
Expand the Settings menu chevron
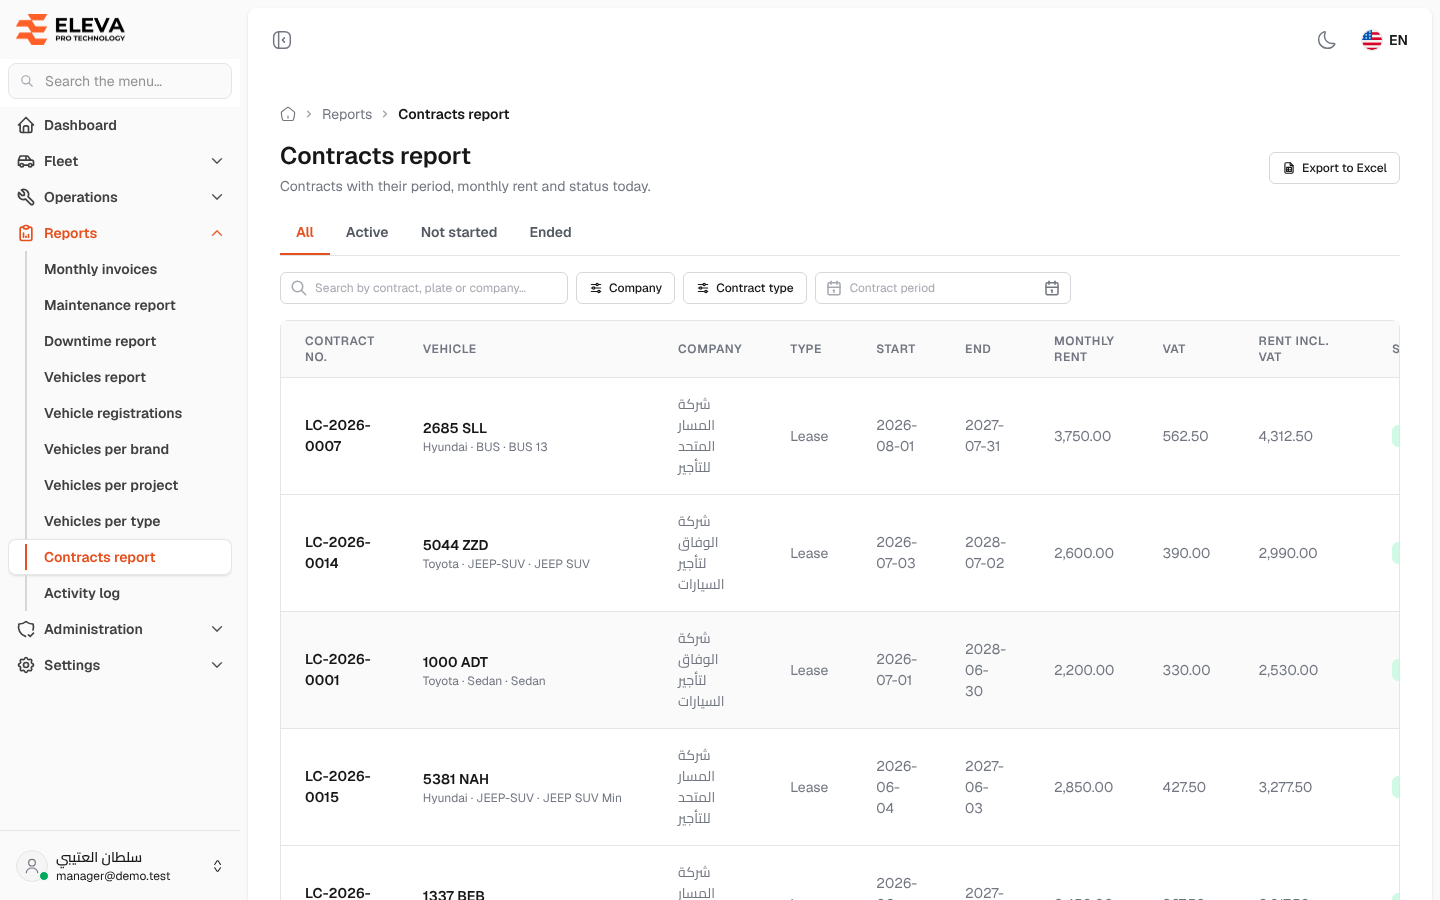point(217,665)
